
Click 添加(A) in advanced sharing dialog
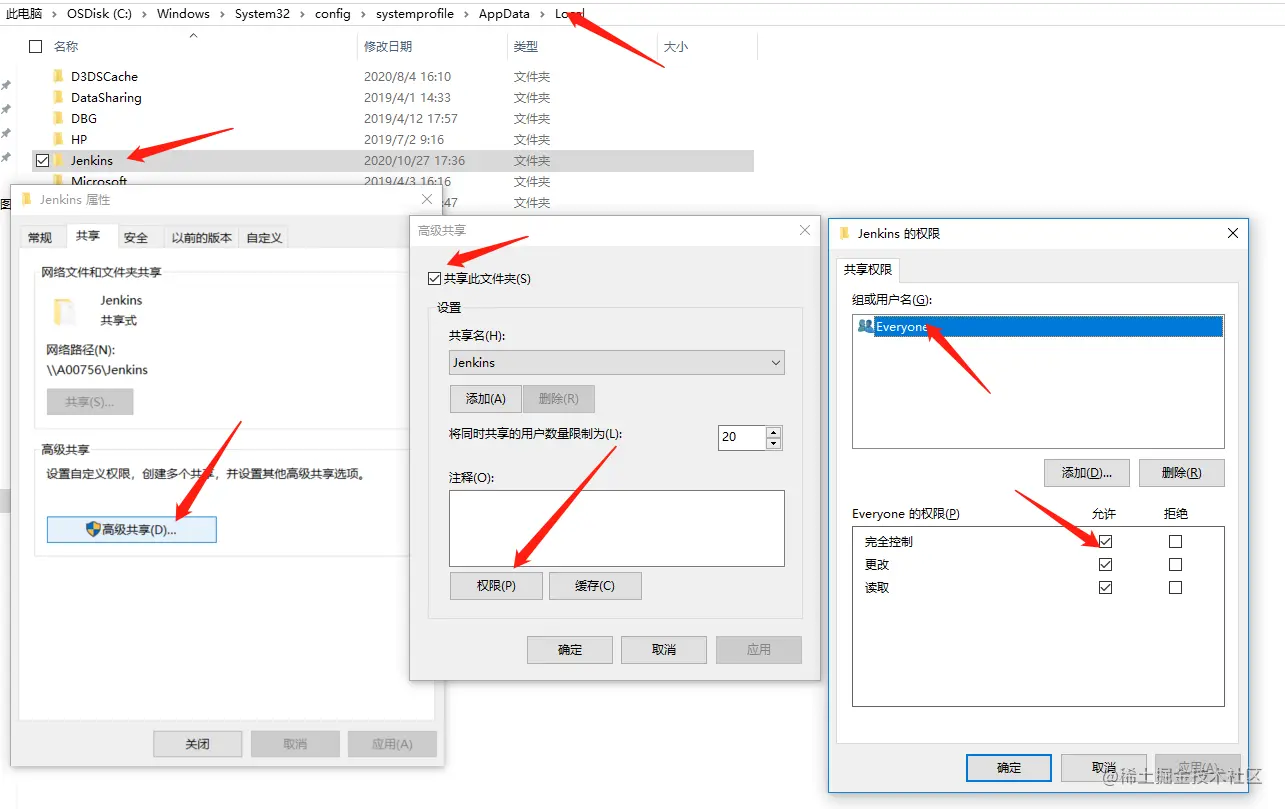[485, 398]
